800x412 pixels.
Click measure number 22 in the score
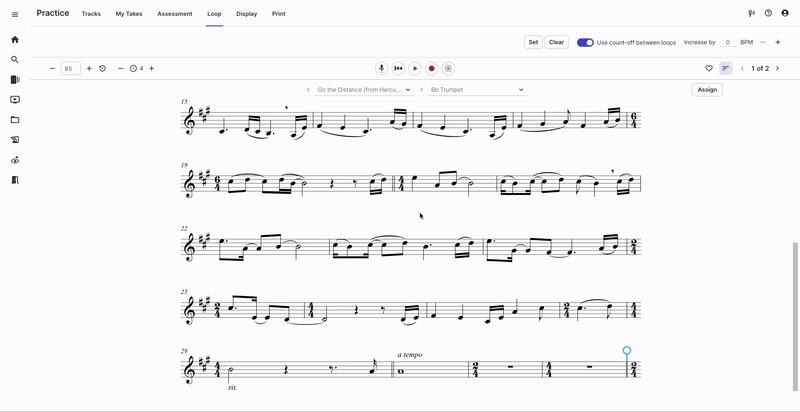(x=184, y=228)
